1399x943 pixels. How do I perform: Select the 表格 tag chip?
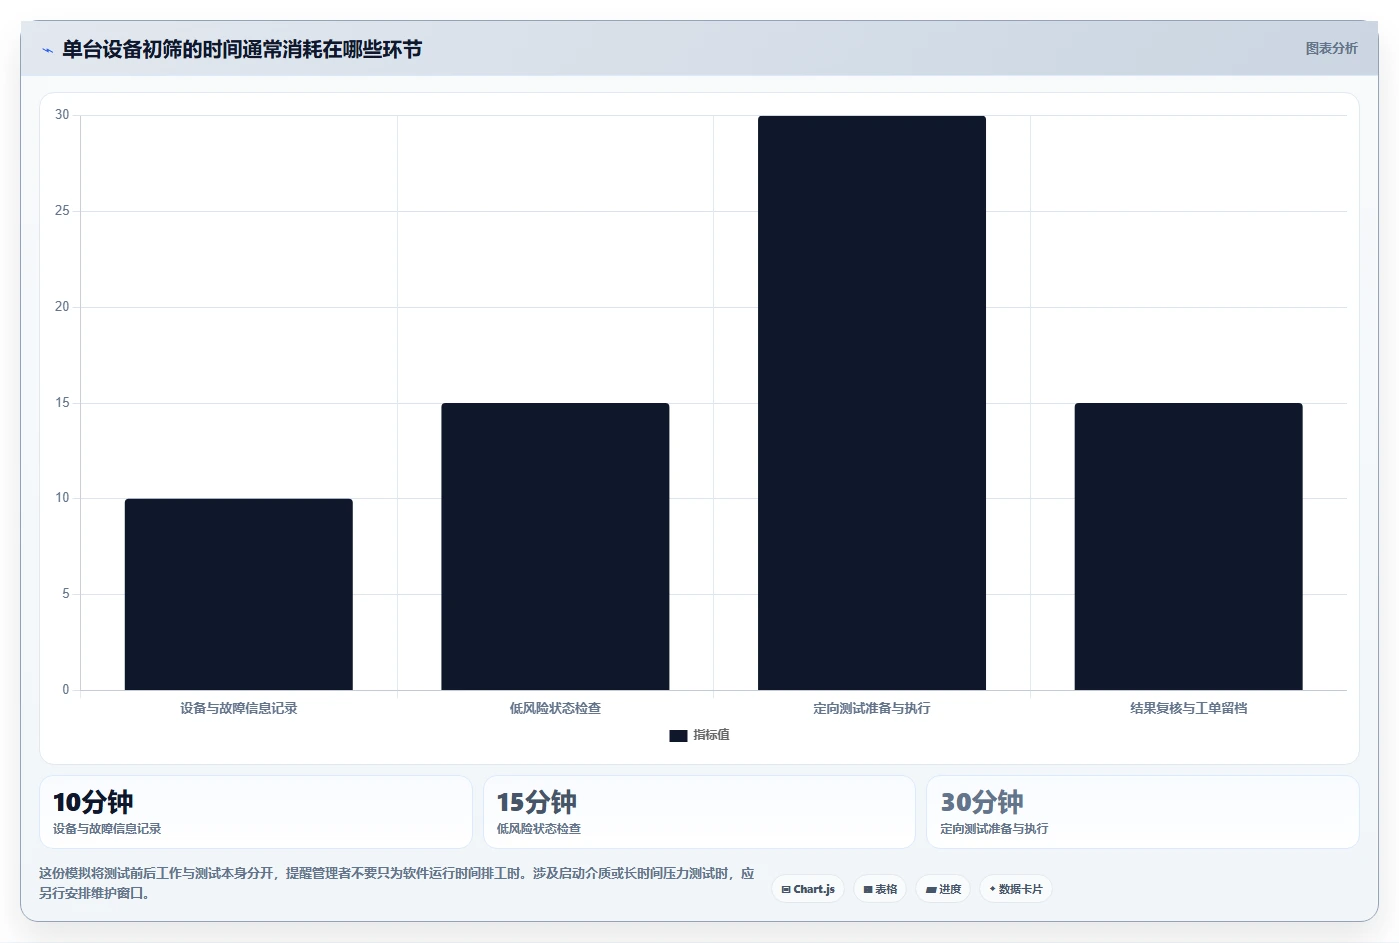coord(880,889)
